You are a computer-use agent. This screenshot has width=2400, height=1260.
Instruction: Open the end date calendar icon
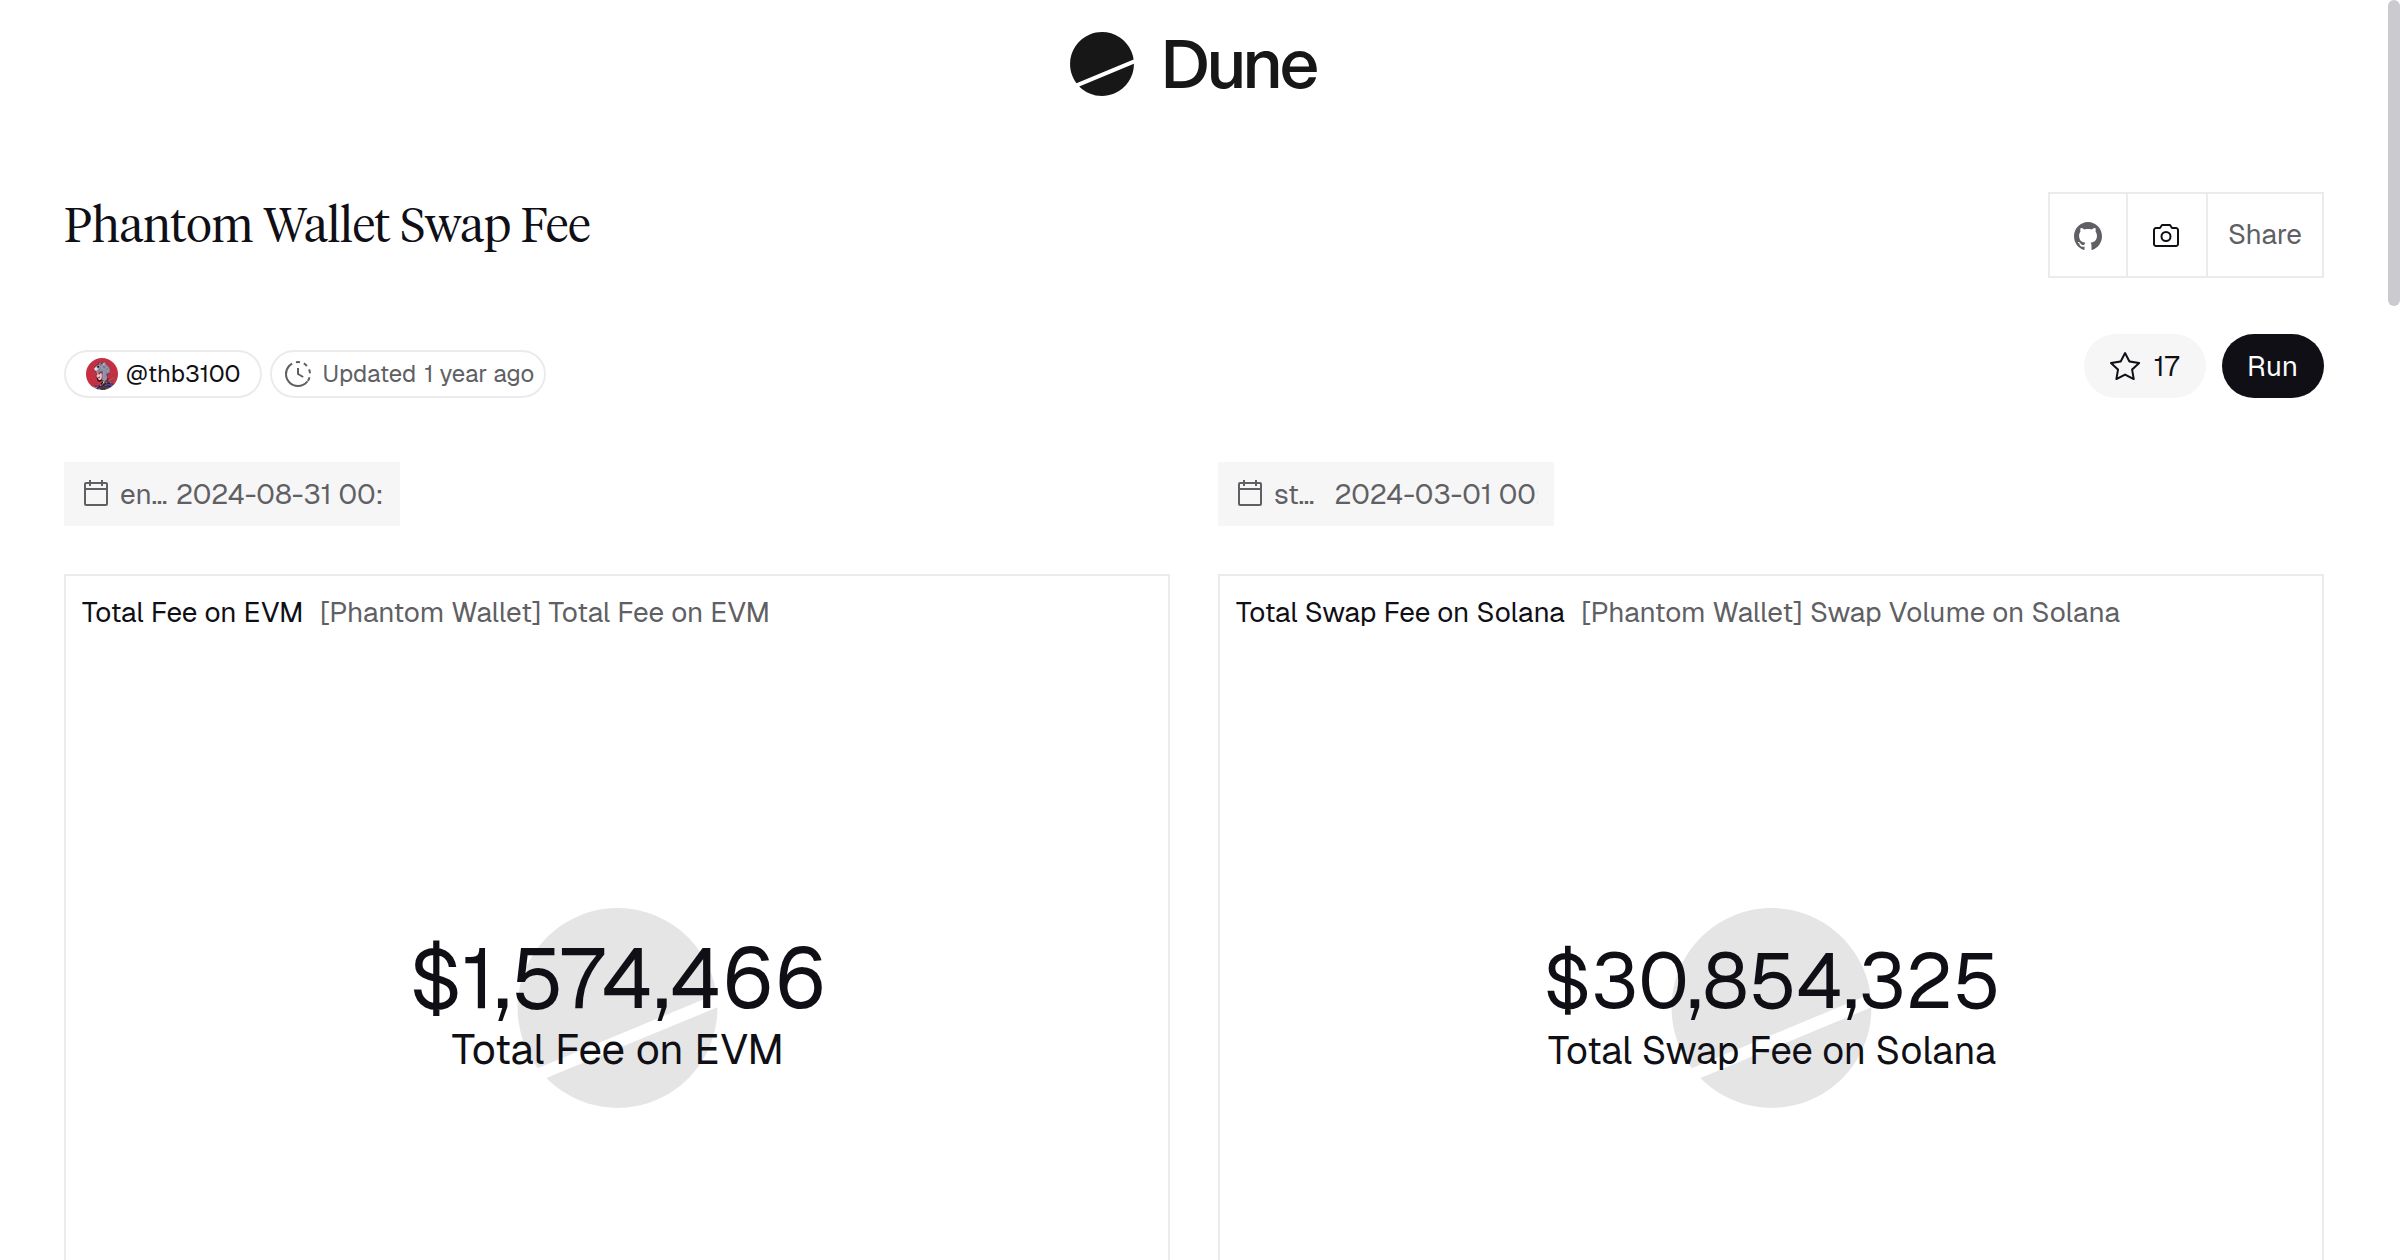(97, 494)
